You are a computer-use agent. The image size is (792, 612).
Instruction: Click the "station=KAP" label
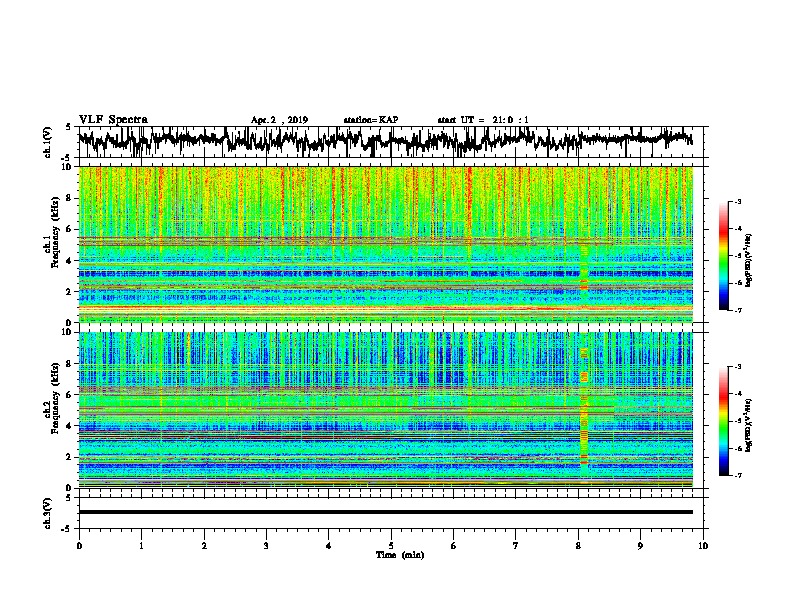[x=371, y=120]
